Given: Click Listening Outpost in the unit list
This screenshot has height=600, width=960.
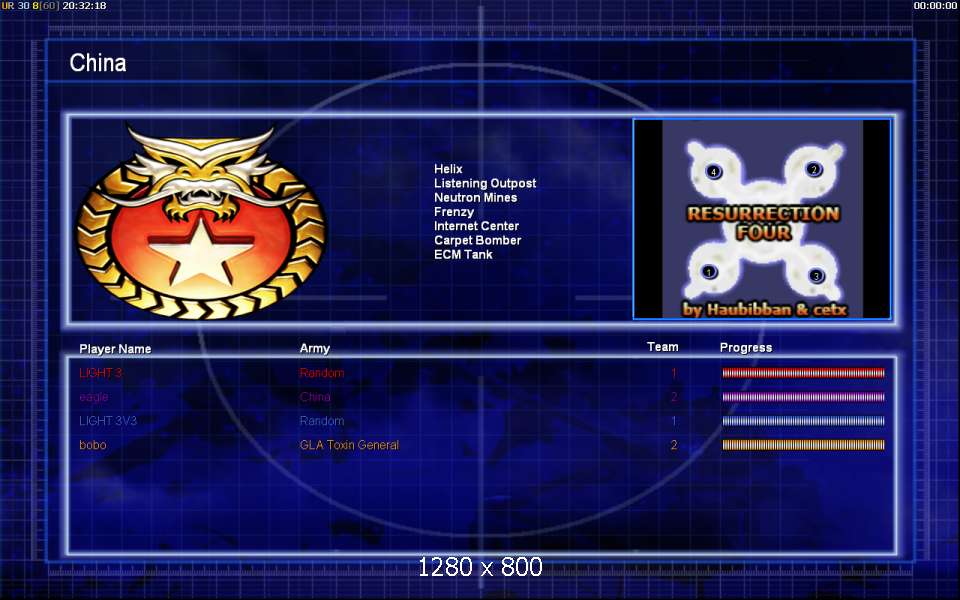Looking at the screenshot, I should click(485, 183).
